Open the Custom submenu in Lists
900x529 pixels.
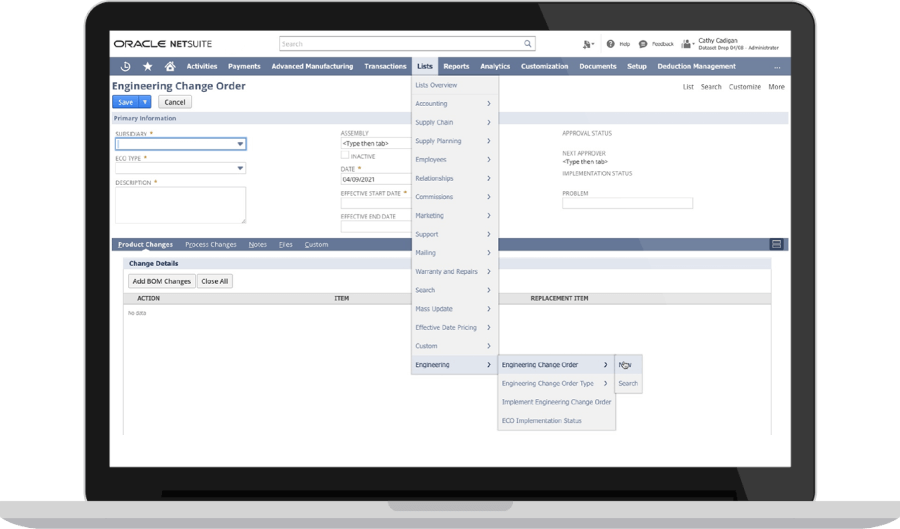tap(454, 346)
